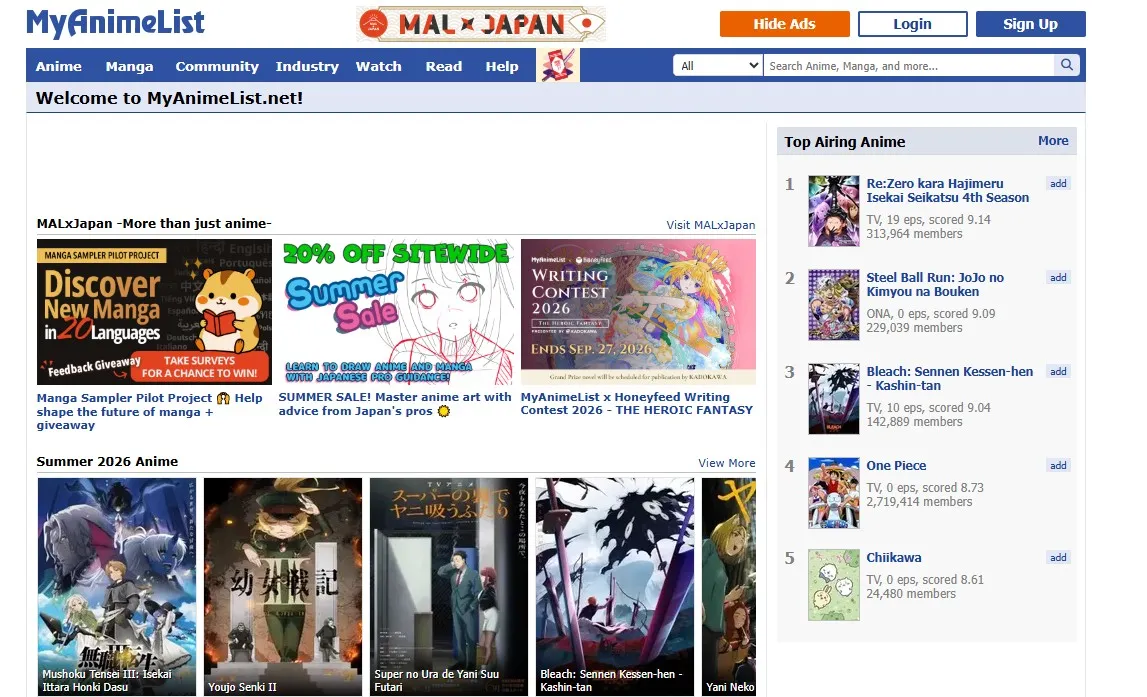The image size is (1147, 697).
Task: Open Manga Sampler Pilot Project link
Action: point(149,411)
